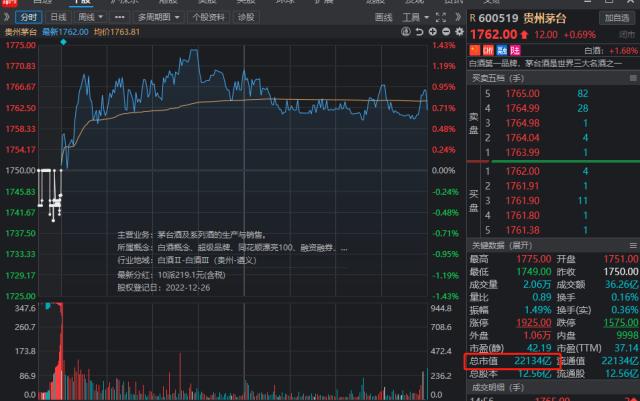Open the 周线 period dropdown
Image resolution: width=640 pixels, height=401 pixels.
(90, 17)
